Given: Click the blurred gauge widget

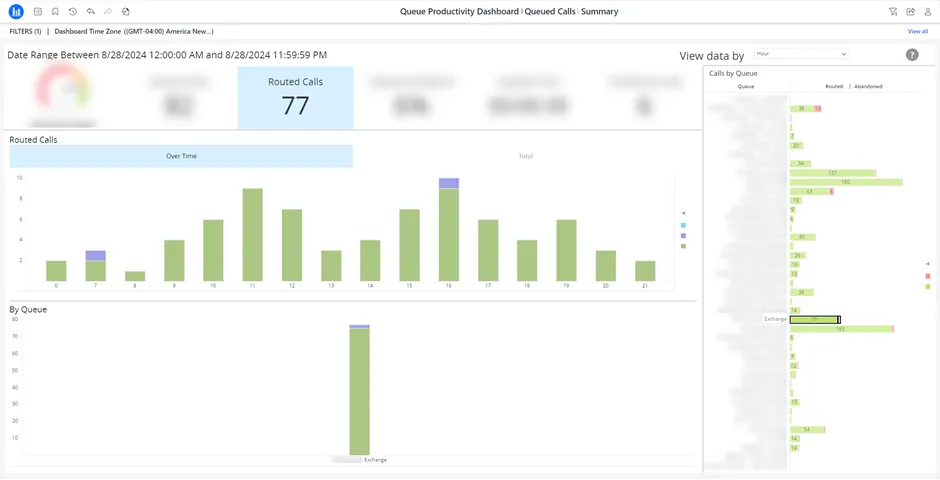Looking at the screenshot, I should (62, 96).
